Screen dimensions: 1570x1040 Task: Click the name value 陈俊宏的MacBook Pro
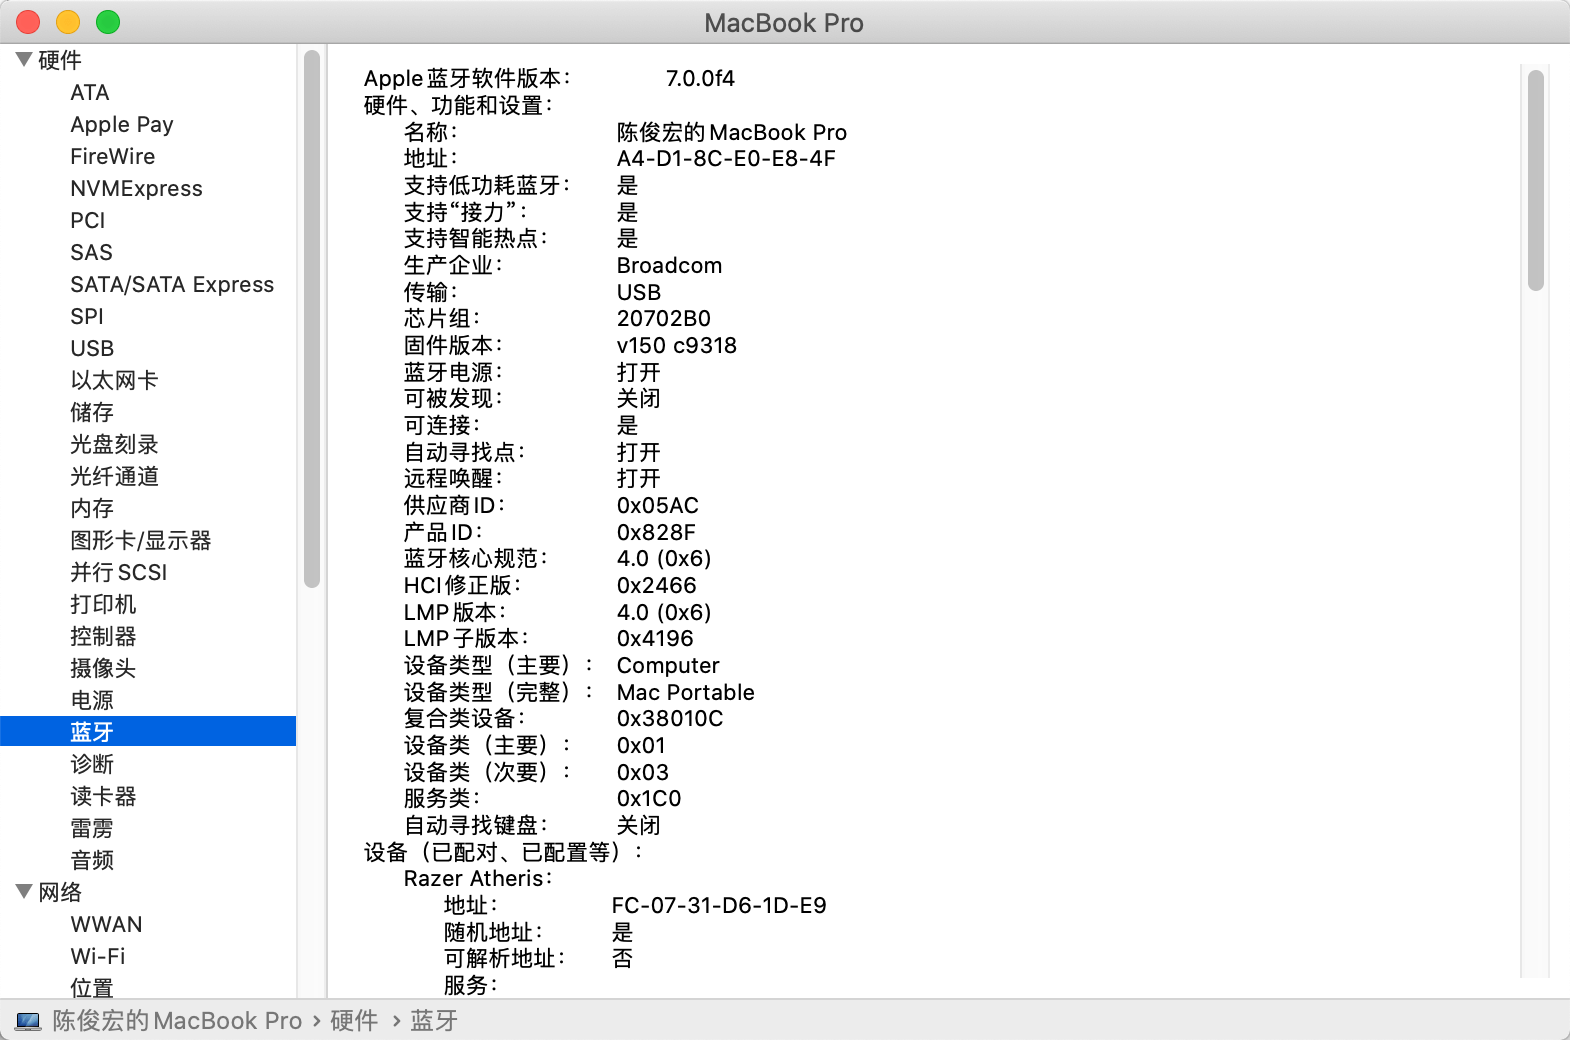(x=732, y=133)
